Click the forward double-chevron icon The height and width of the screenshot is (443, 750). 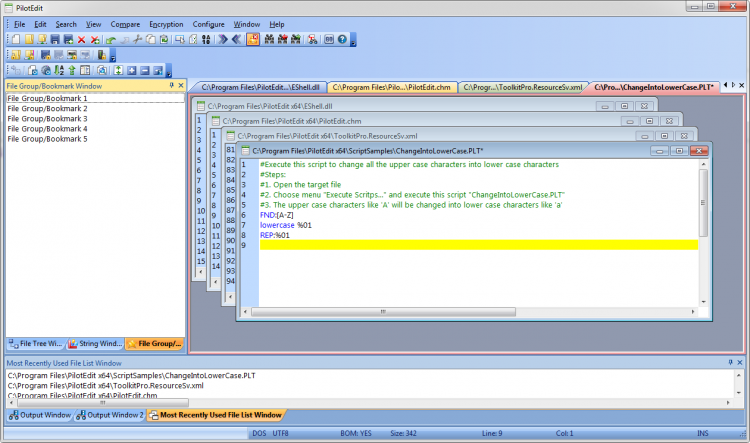tap(223, 40)
